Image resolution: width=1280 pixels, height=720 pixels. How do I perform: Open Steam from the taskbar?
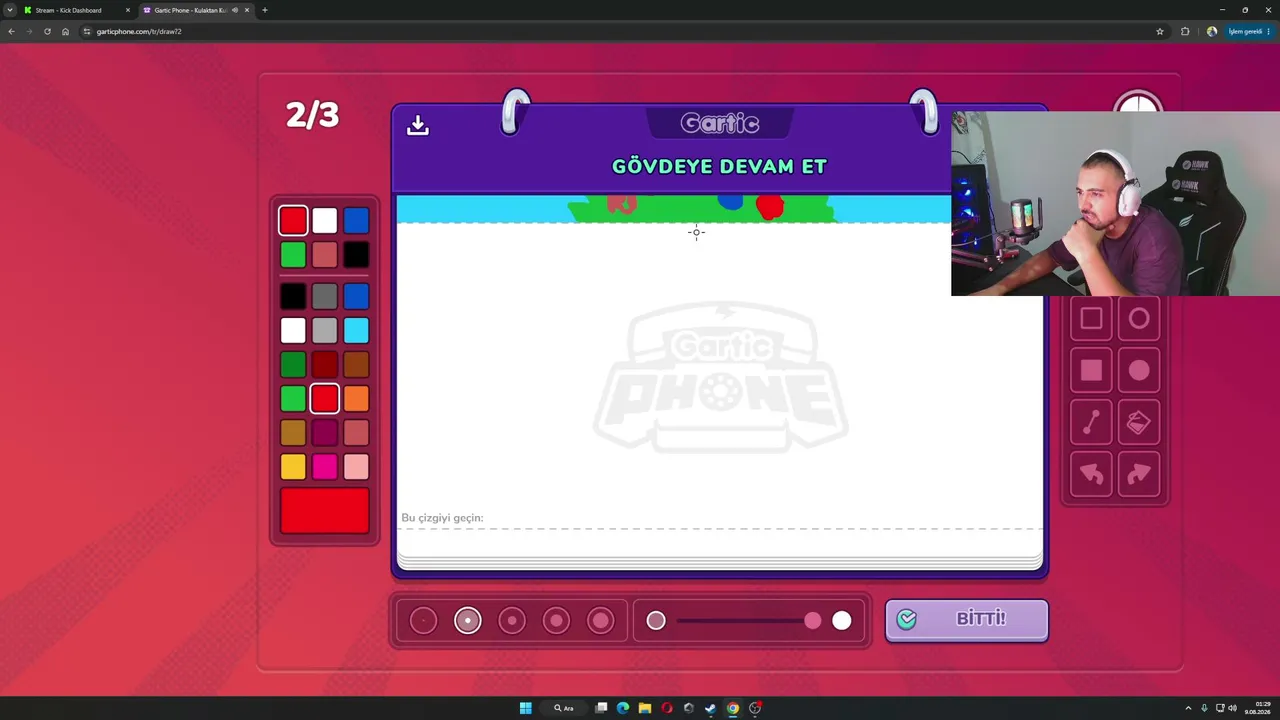click(710, 708)
